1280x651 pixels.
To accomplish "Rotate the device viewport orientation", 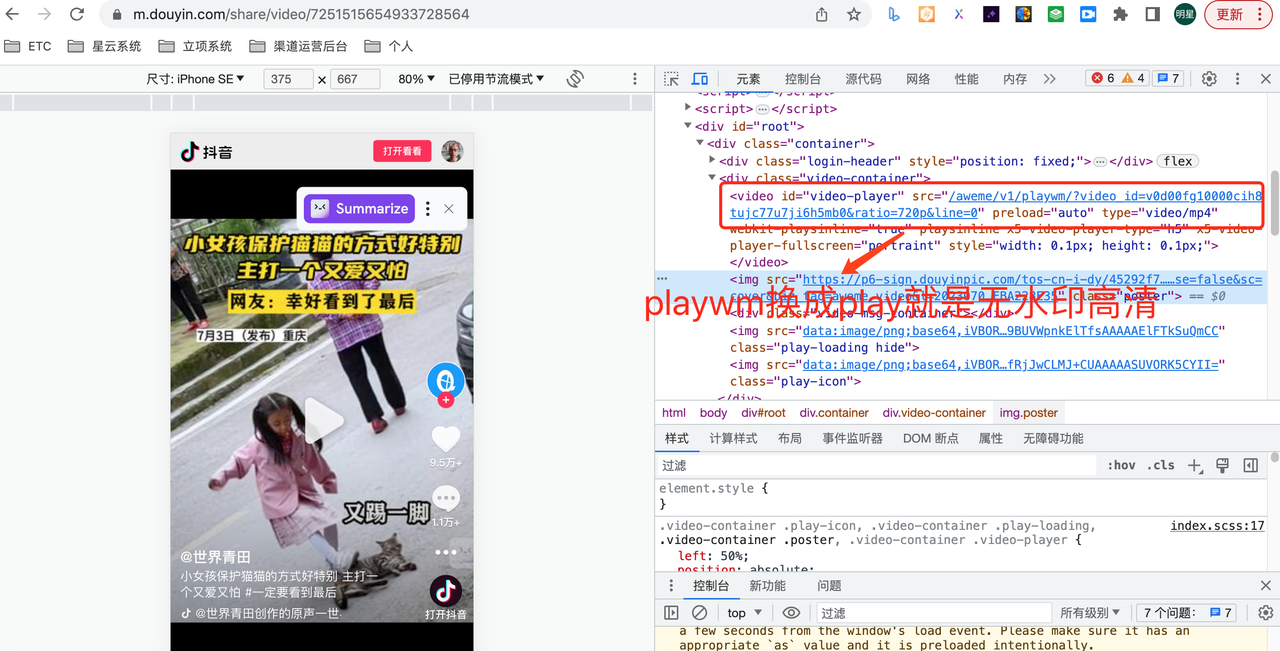I will [575, 79].
